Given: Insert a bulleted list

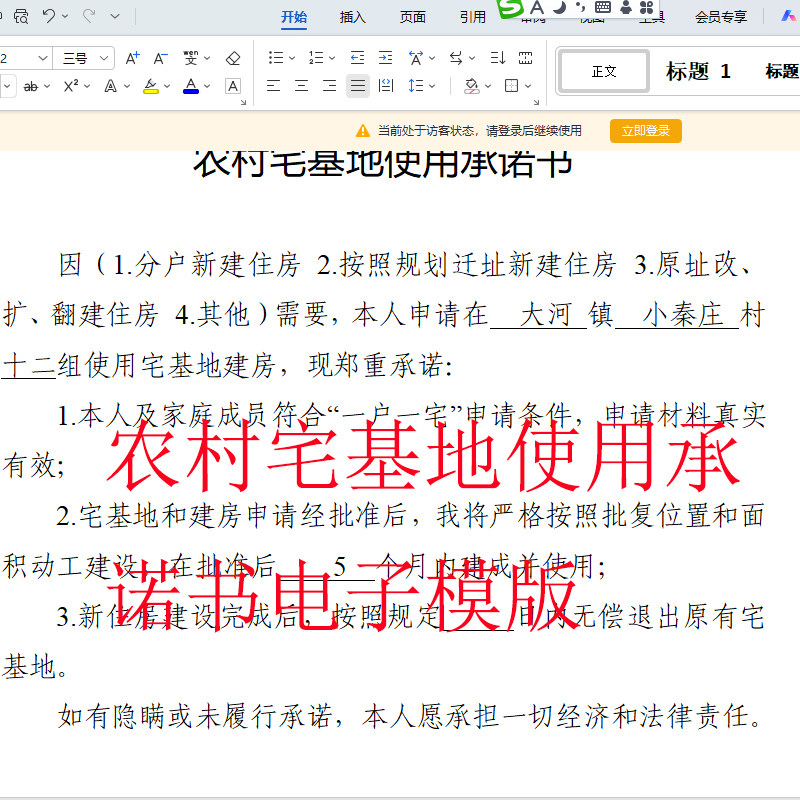Looking at the screenshot, I should click(x=276, y=58).
